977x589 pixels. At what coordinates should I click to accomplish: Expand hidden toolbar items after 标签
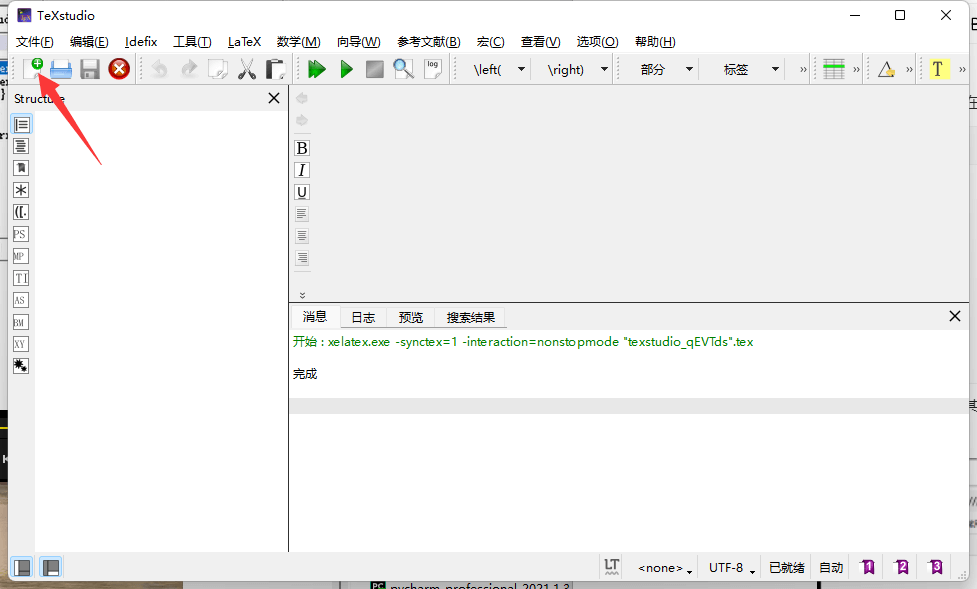pos(803,70)
